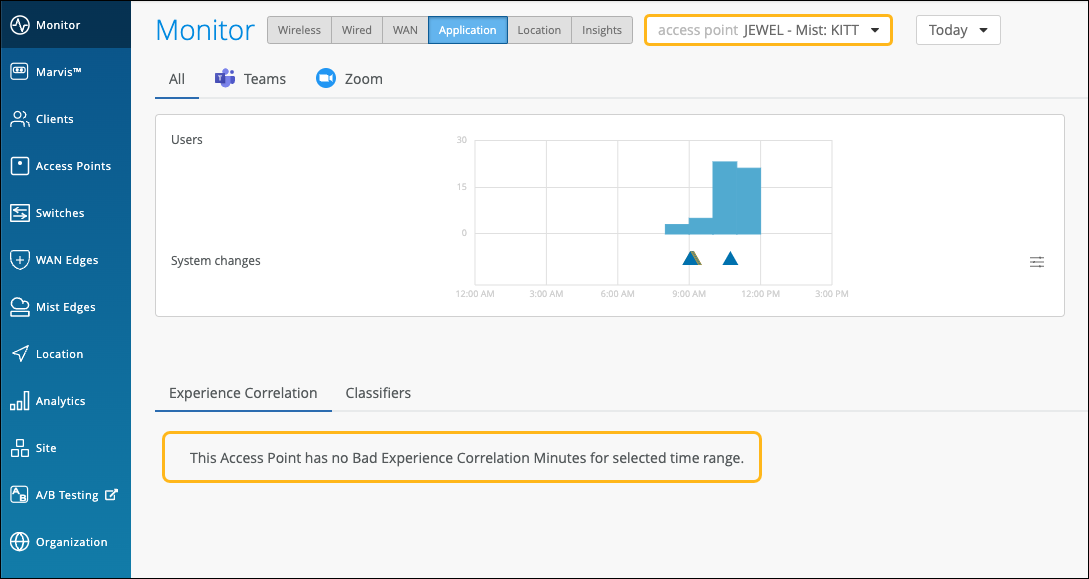
Task: Click the Clients icon in sidebar
Action: [19, 119]
